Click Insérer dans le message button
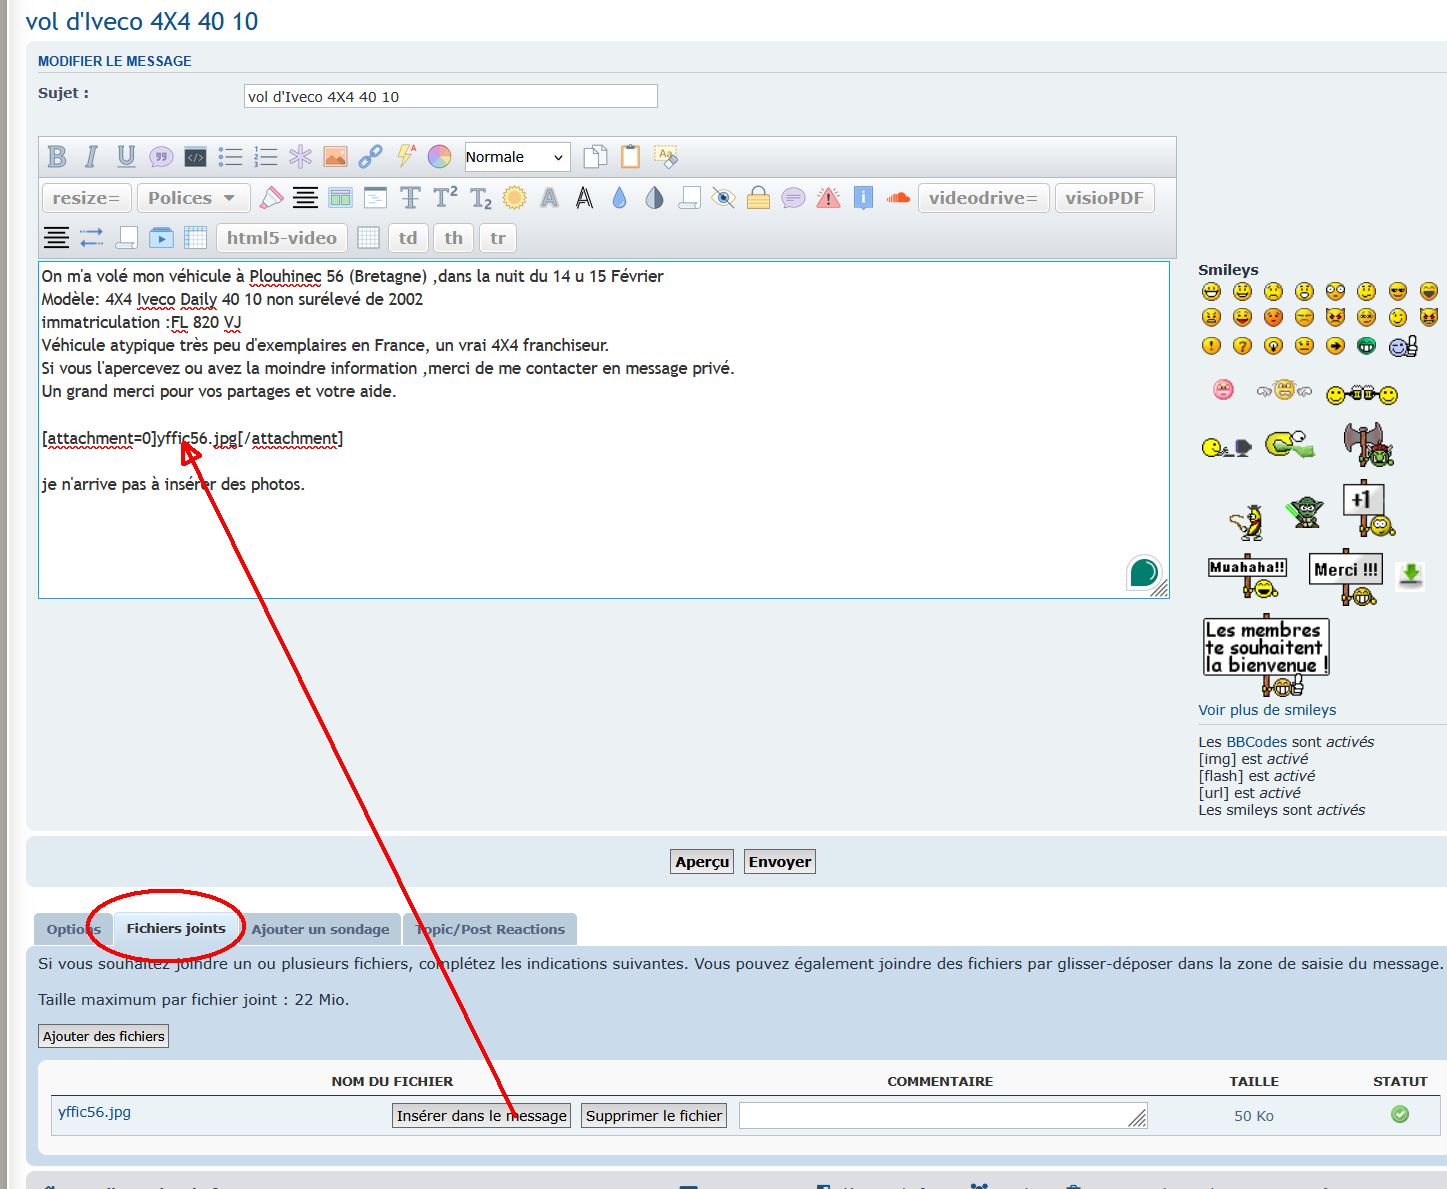 click(x=481, y=1116)
